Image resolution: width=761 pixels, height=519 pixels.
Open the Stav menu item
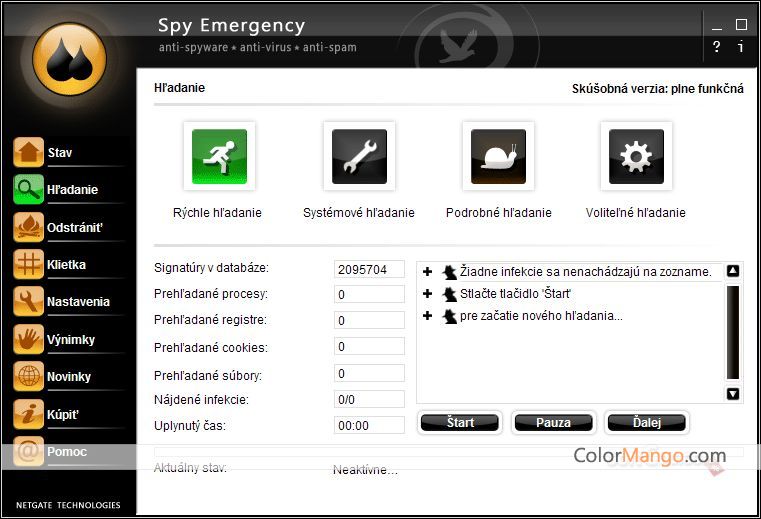point(60,153)
